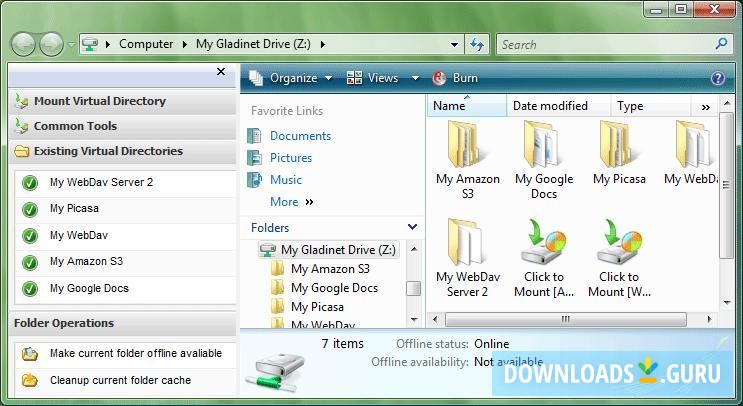Select My Gladinet Drive (Z:) tree node

[328, 250]
